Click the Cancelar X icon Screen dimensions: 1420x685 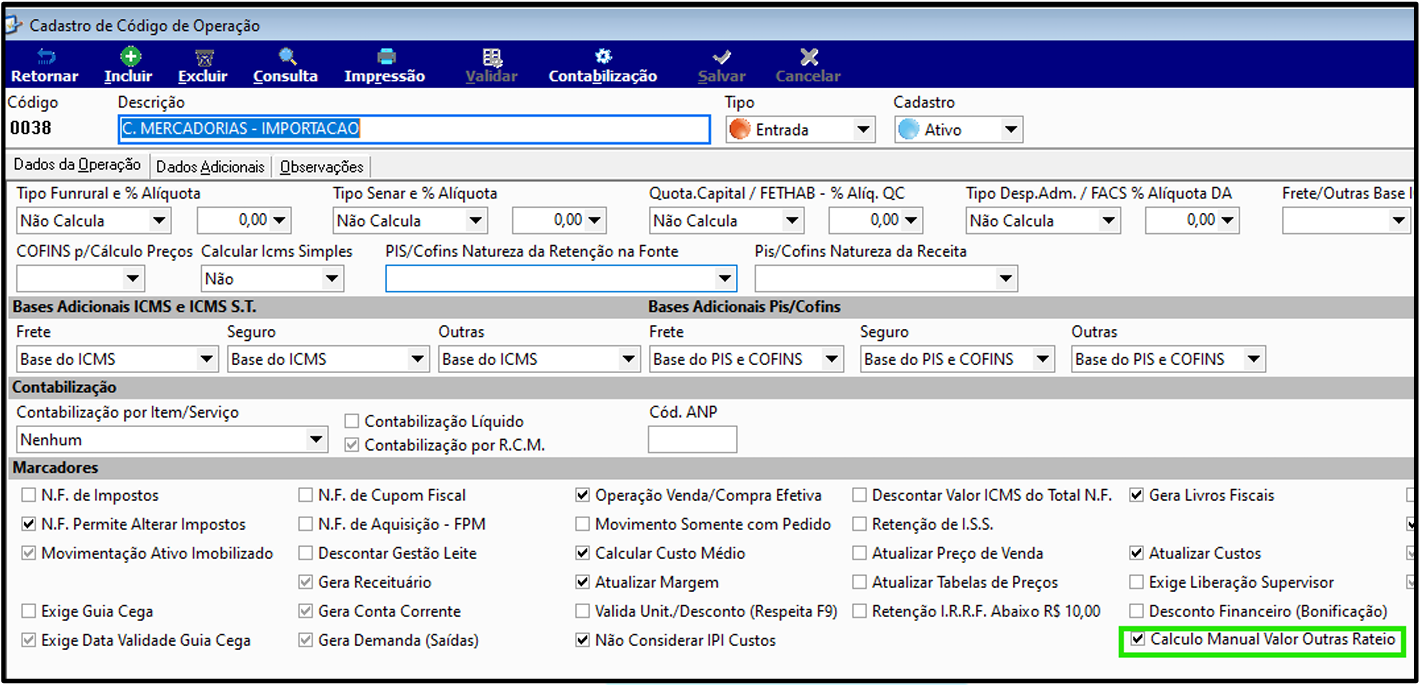[809, 57]
